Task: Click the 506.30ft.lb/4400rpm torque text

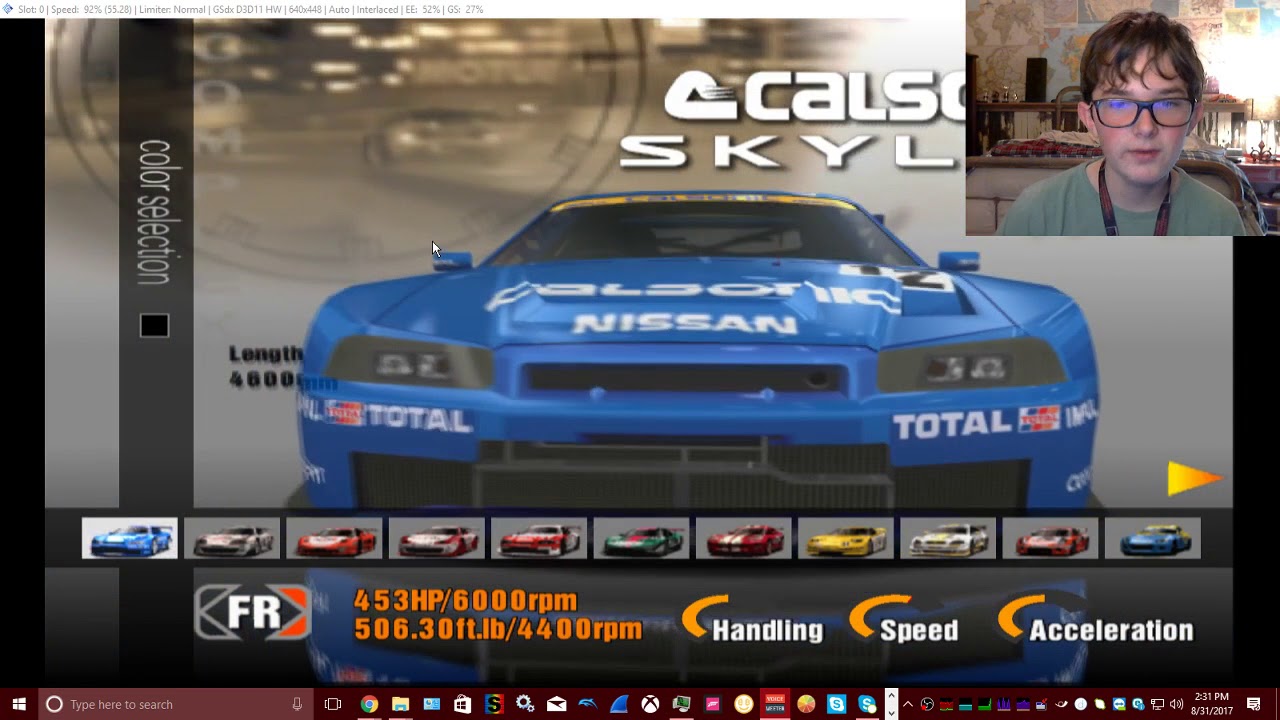Action: pyautogui.click(x=497, y=629)
